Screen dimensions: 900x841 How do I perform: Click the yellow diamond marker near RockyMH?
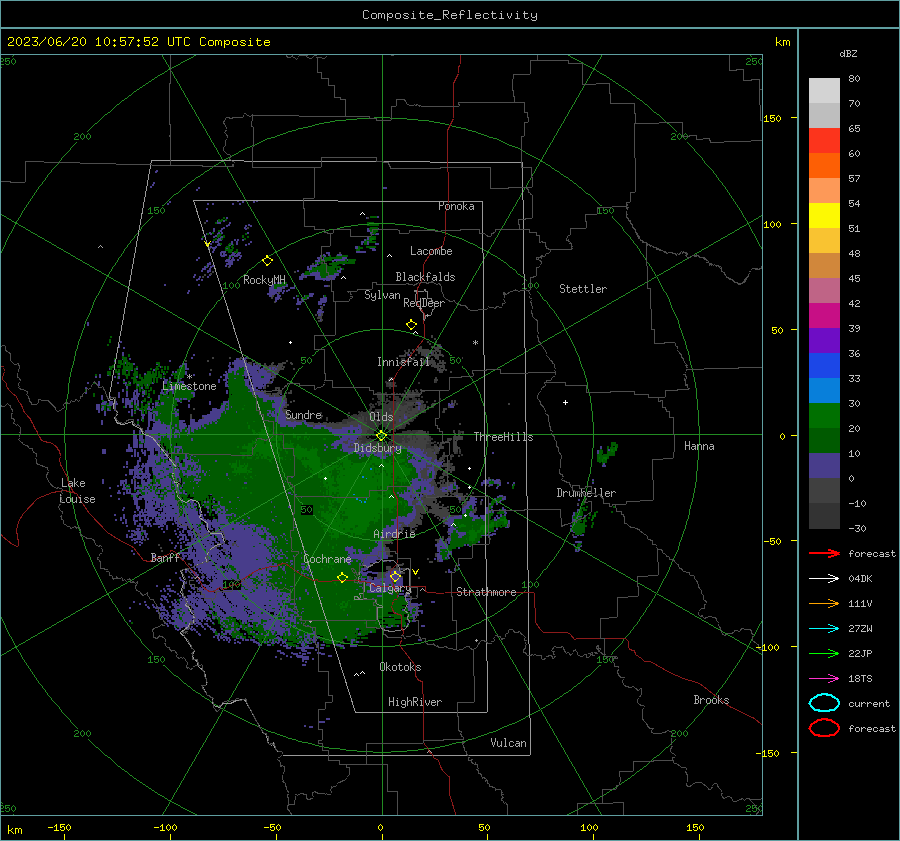point(267,261)
